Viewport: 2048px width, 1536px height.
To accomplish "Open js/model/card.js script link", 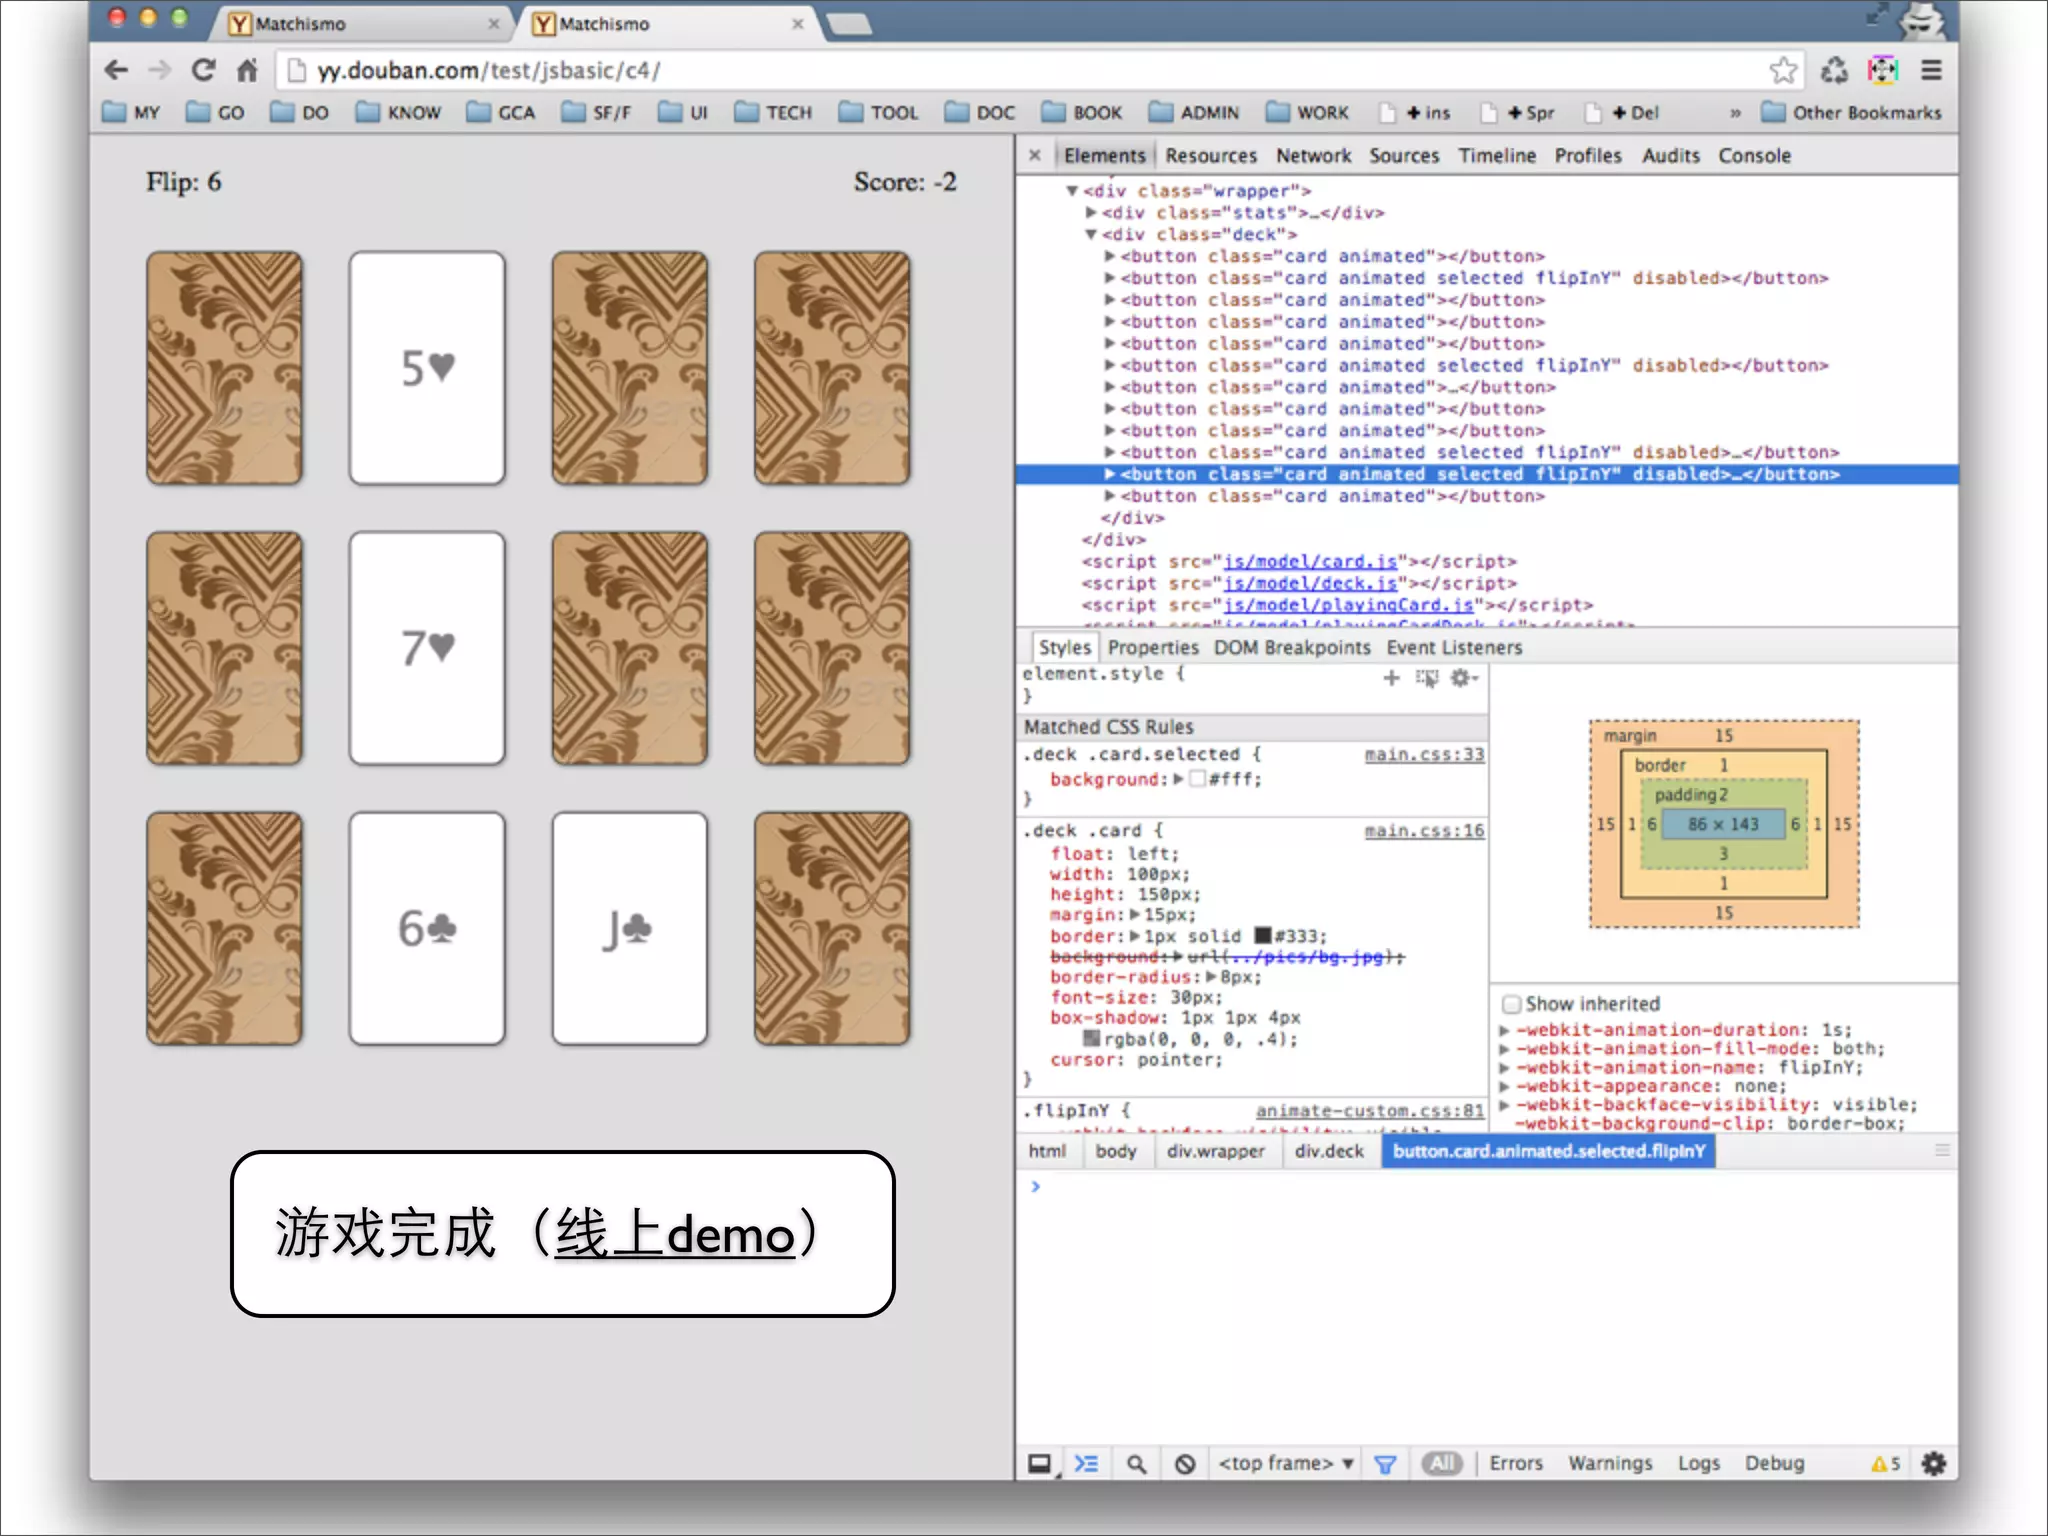I will [x=1310, y=562].
